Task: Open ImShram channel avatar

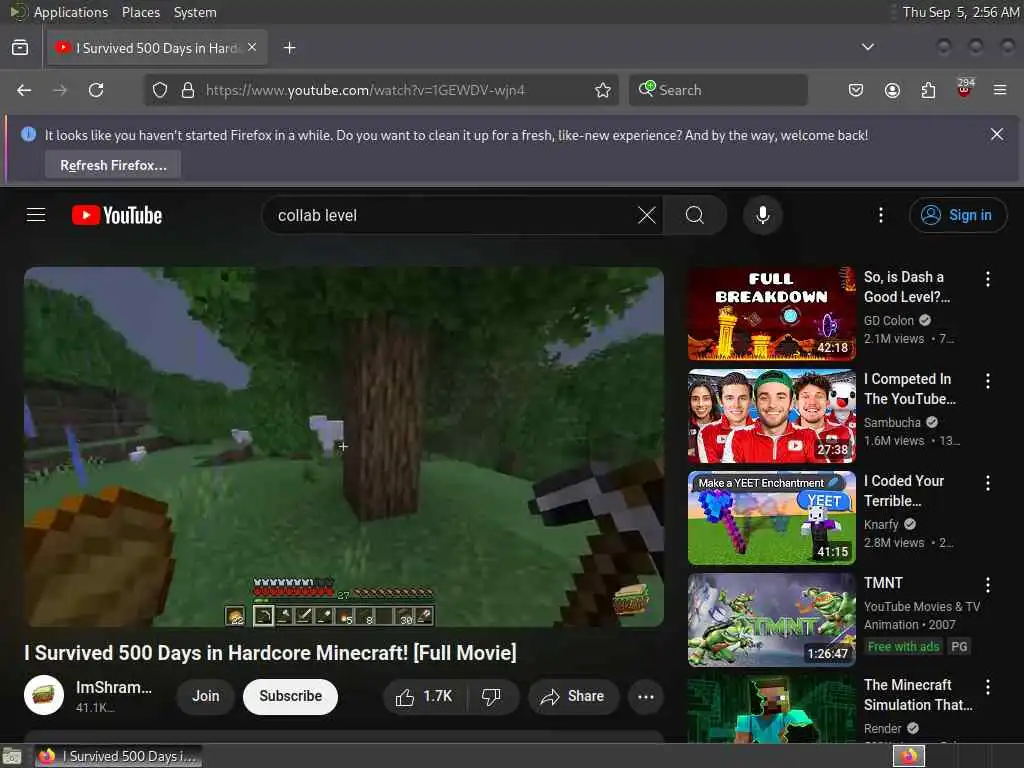Action: [44, 696]
